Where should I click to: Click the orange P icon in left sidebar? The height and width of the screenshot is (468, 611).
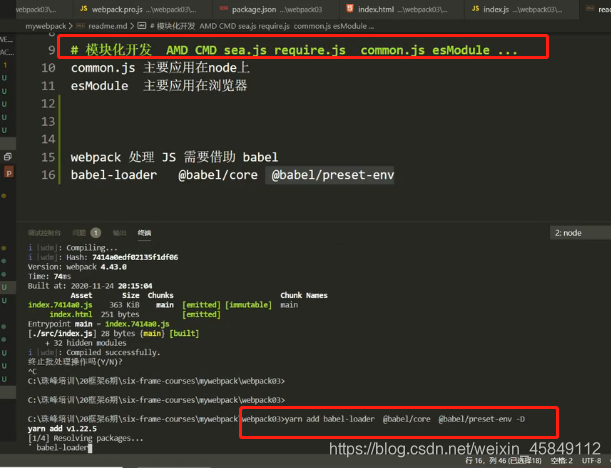[9, 172]
